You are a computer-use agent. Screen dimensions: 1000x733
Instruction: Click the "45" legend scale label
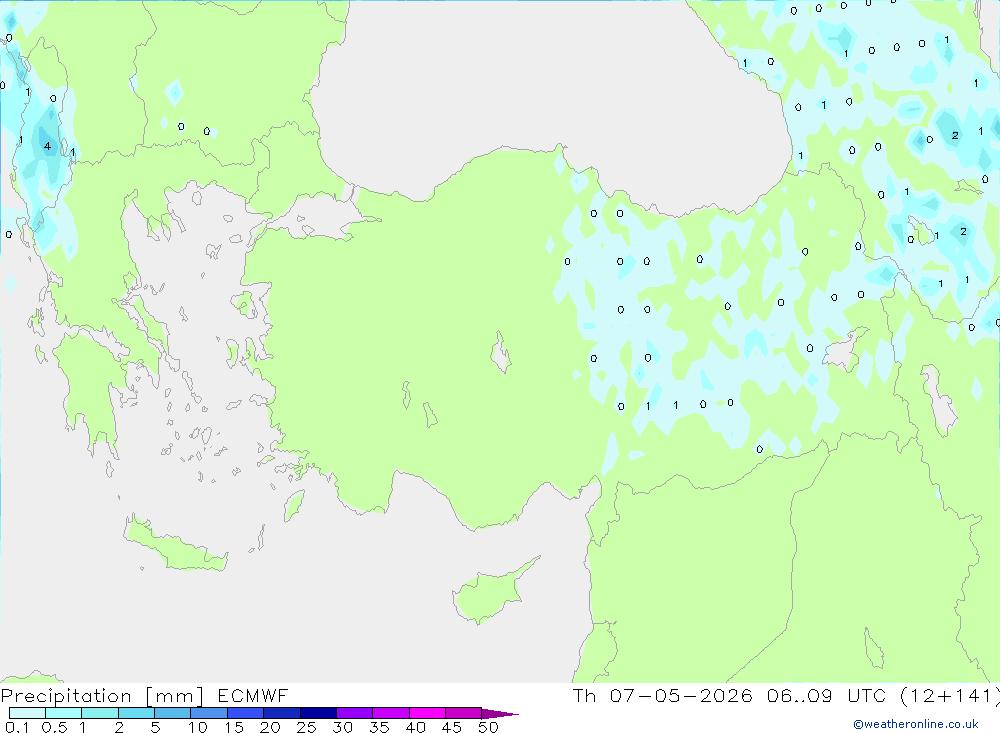pyautogui.click(x=452, y=727)
